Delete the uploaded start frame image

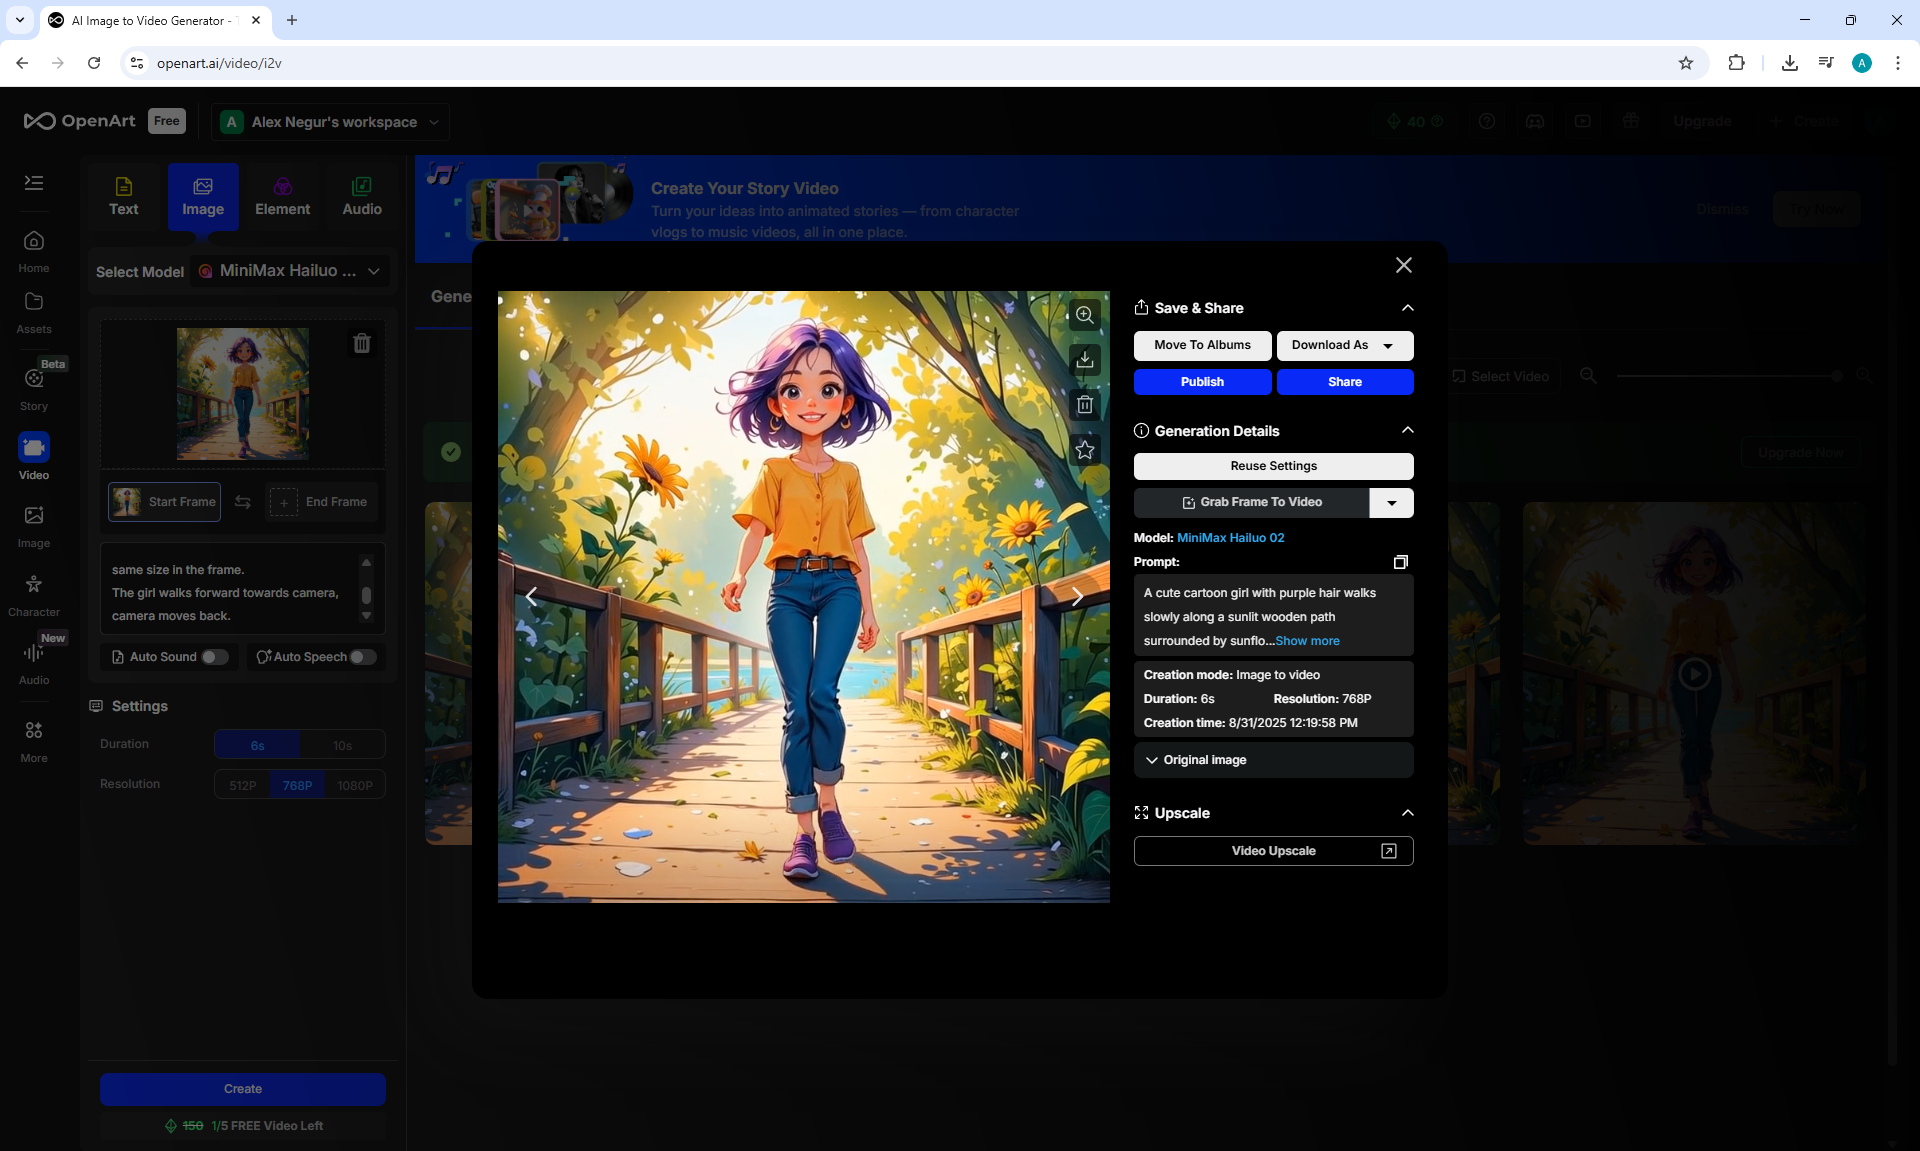362,343
